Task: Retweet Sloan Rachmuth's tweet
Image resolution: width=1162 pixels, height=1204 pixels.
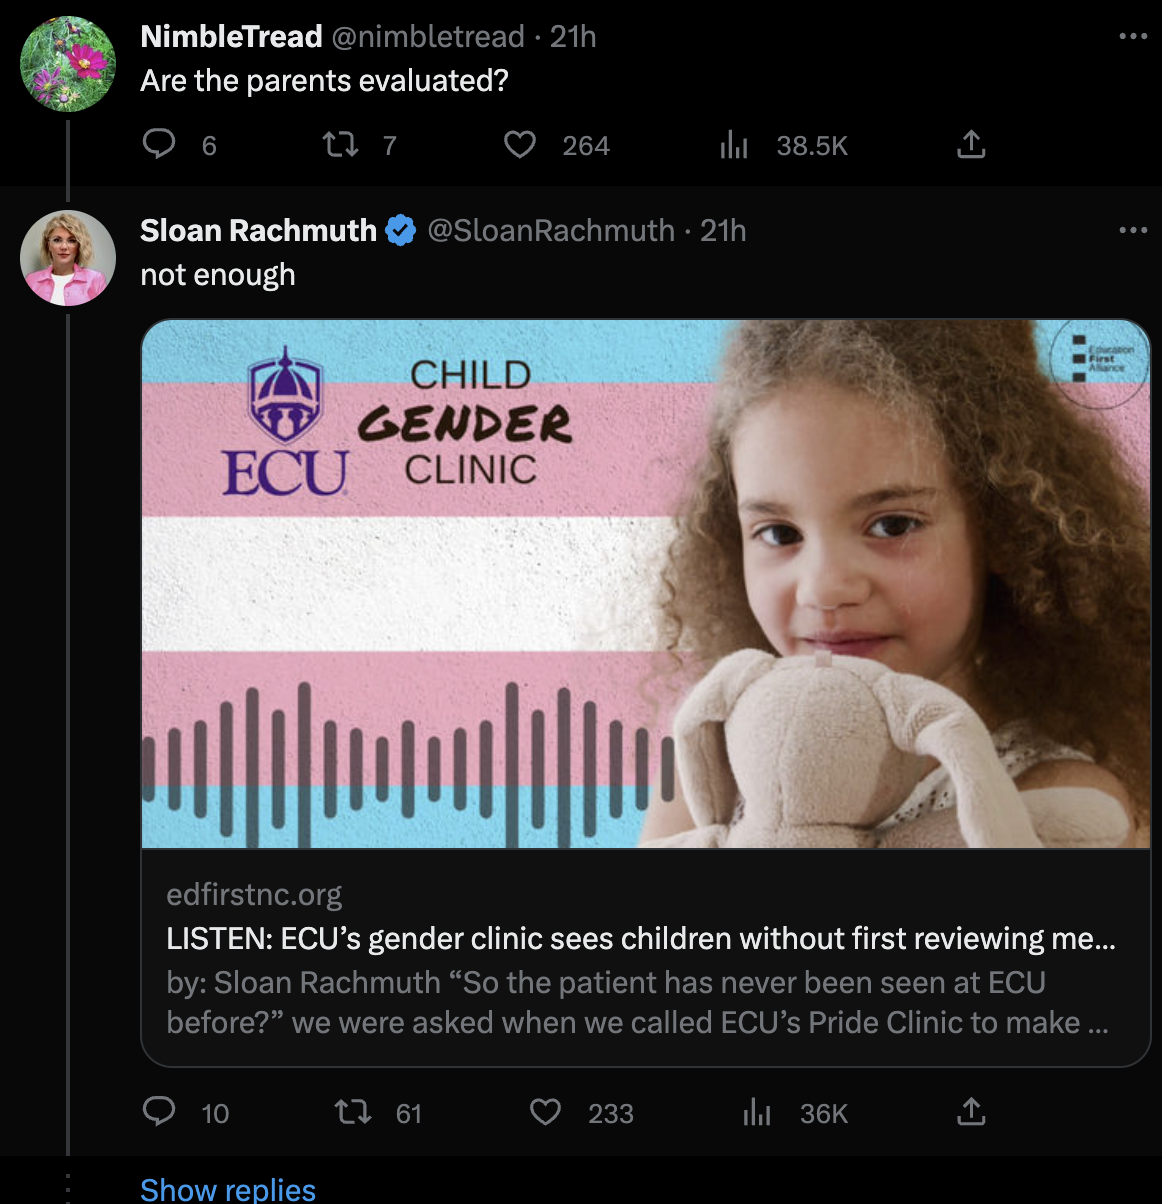Action: [352, 1112]
